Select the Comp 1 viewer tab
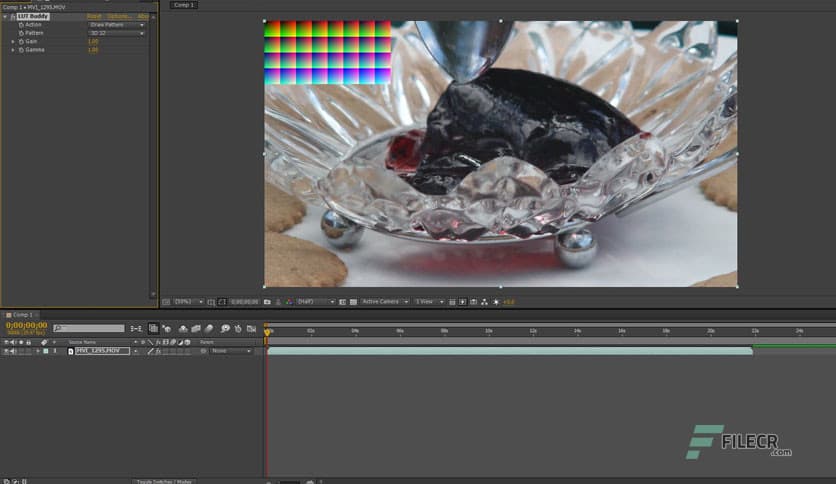 [183, 5]
